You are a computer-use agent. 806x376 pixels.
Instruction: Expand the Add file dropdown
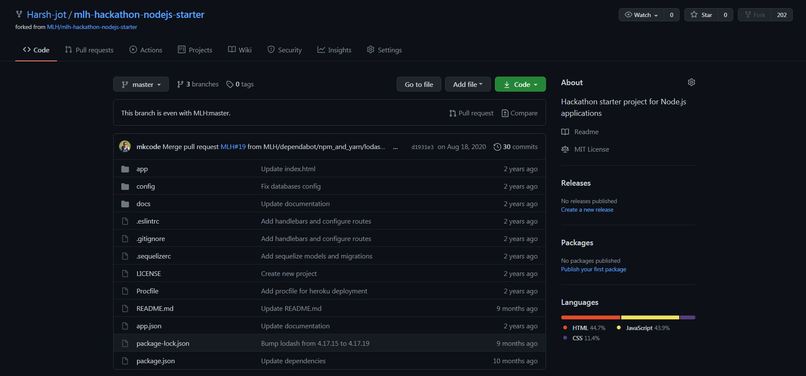click(468, 84)
